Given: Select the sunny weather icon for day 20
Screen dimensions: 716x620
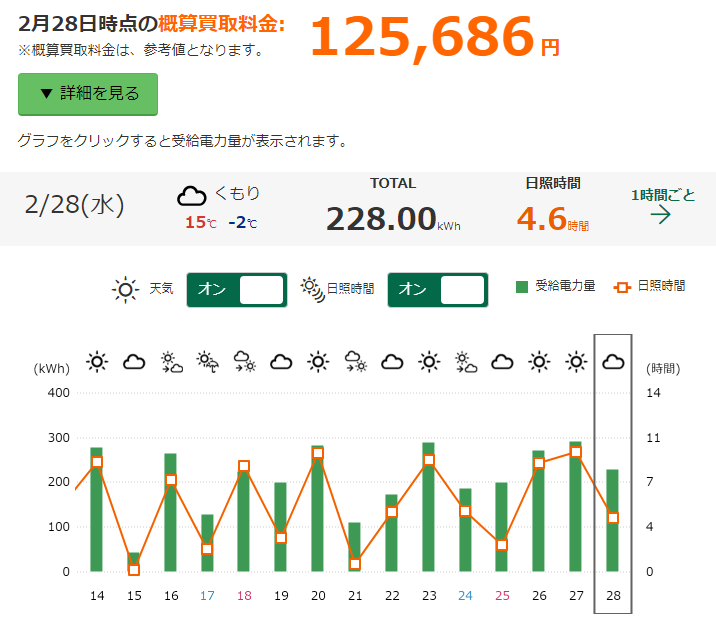Looking at the screenshot, I should tap(318, 362).
